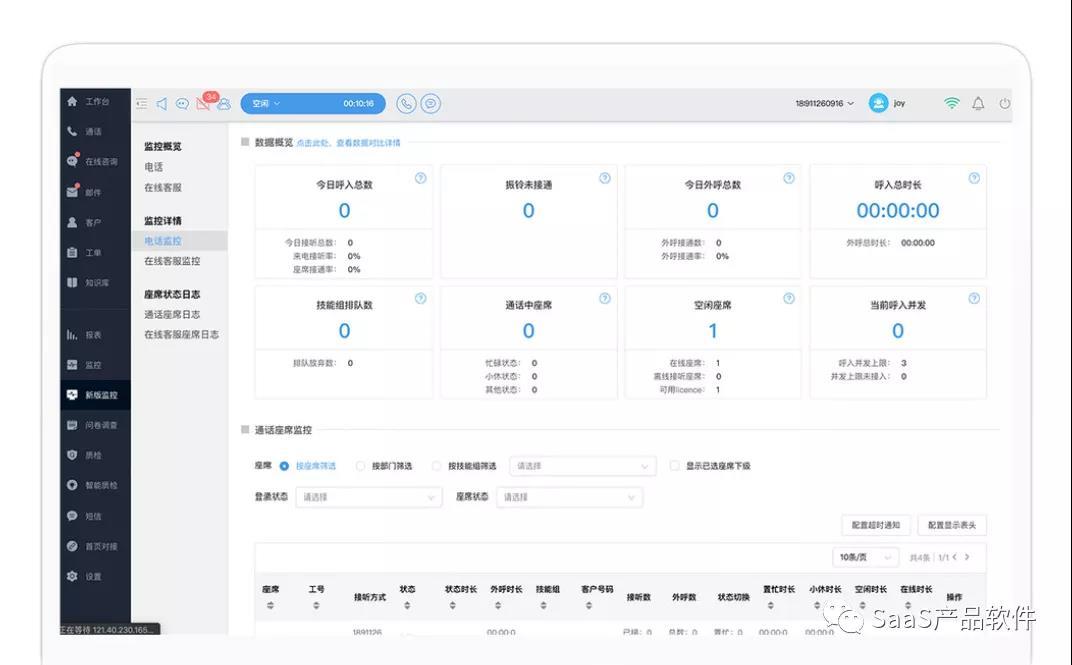Open the 工作台 home icon in sidebar

(x=72, y=101)
